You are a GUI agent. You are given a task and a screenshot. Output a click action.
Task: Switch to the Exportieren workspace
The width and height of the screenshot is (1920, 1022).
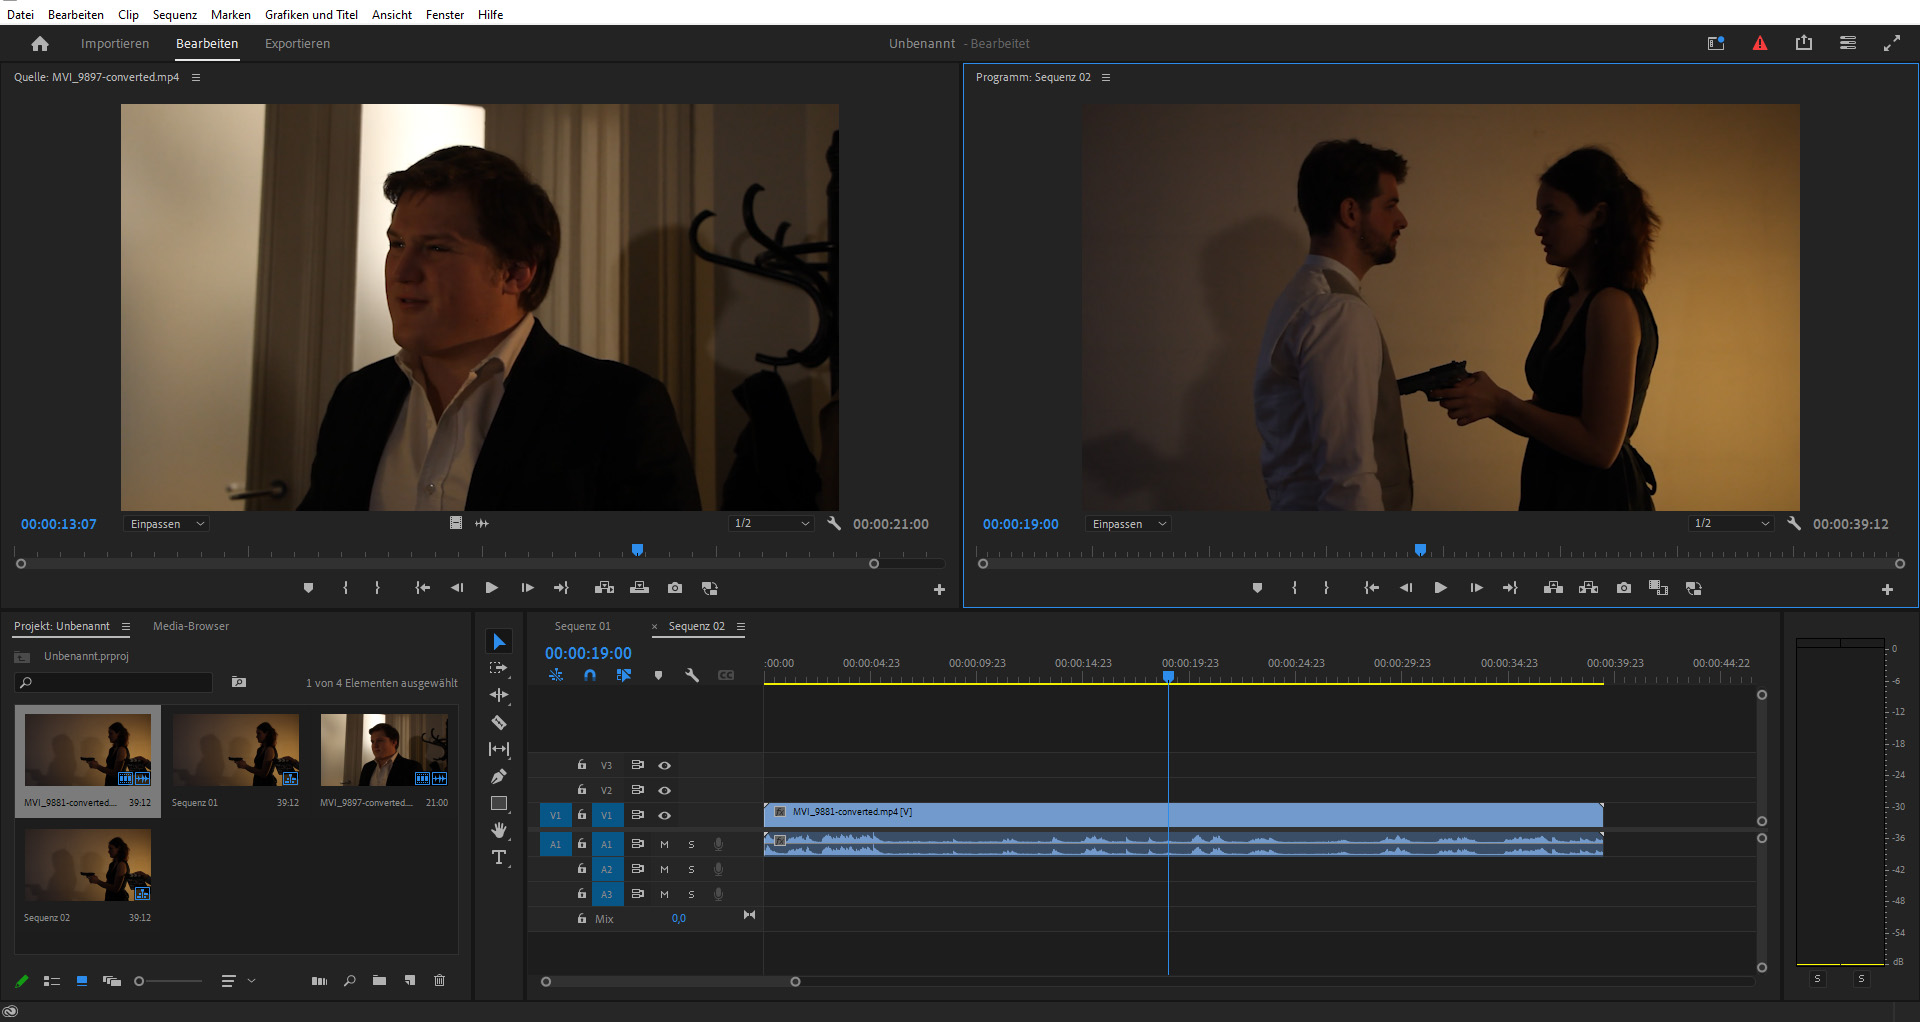point(297,43)
